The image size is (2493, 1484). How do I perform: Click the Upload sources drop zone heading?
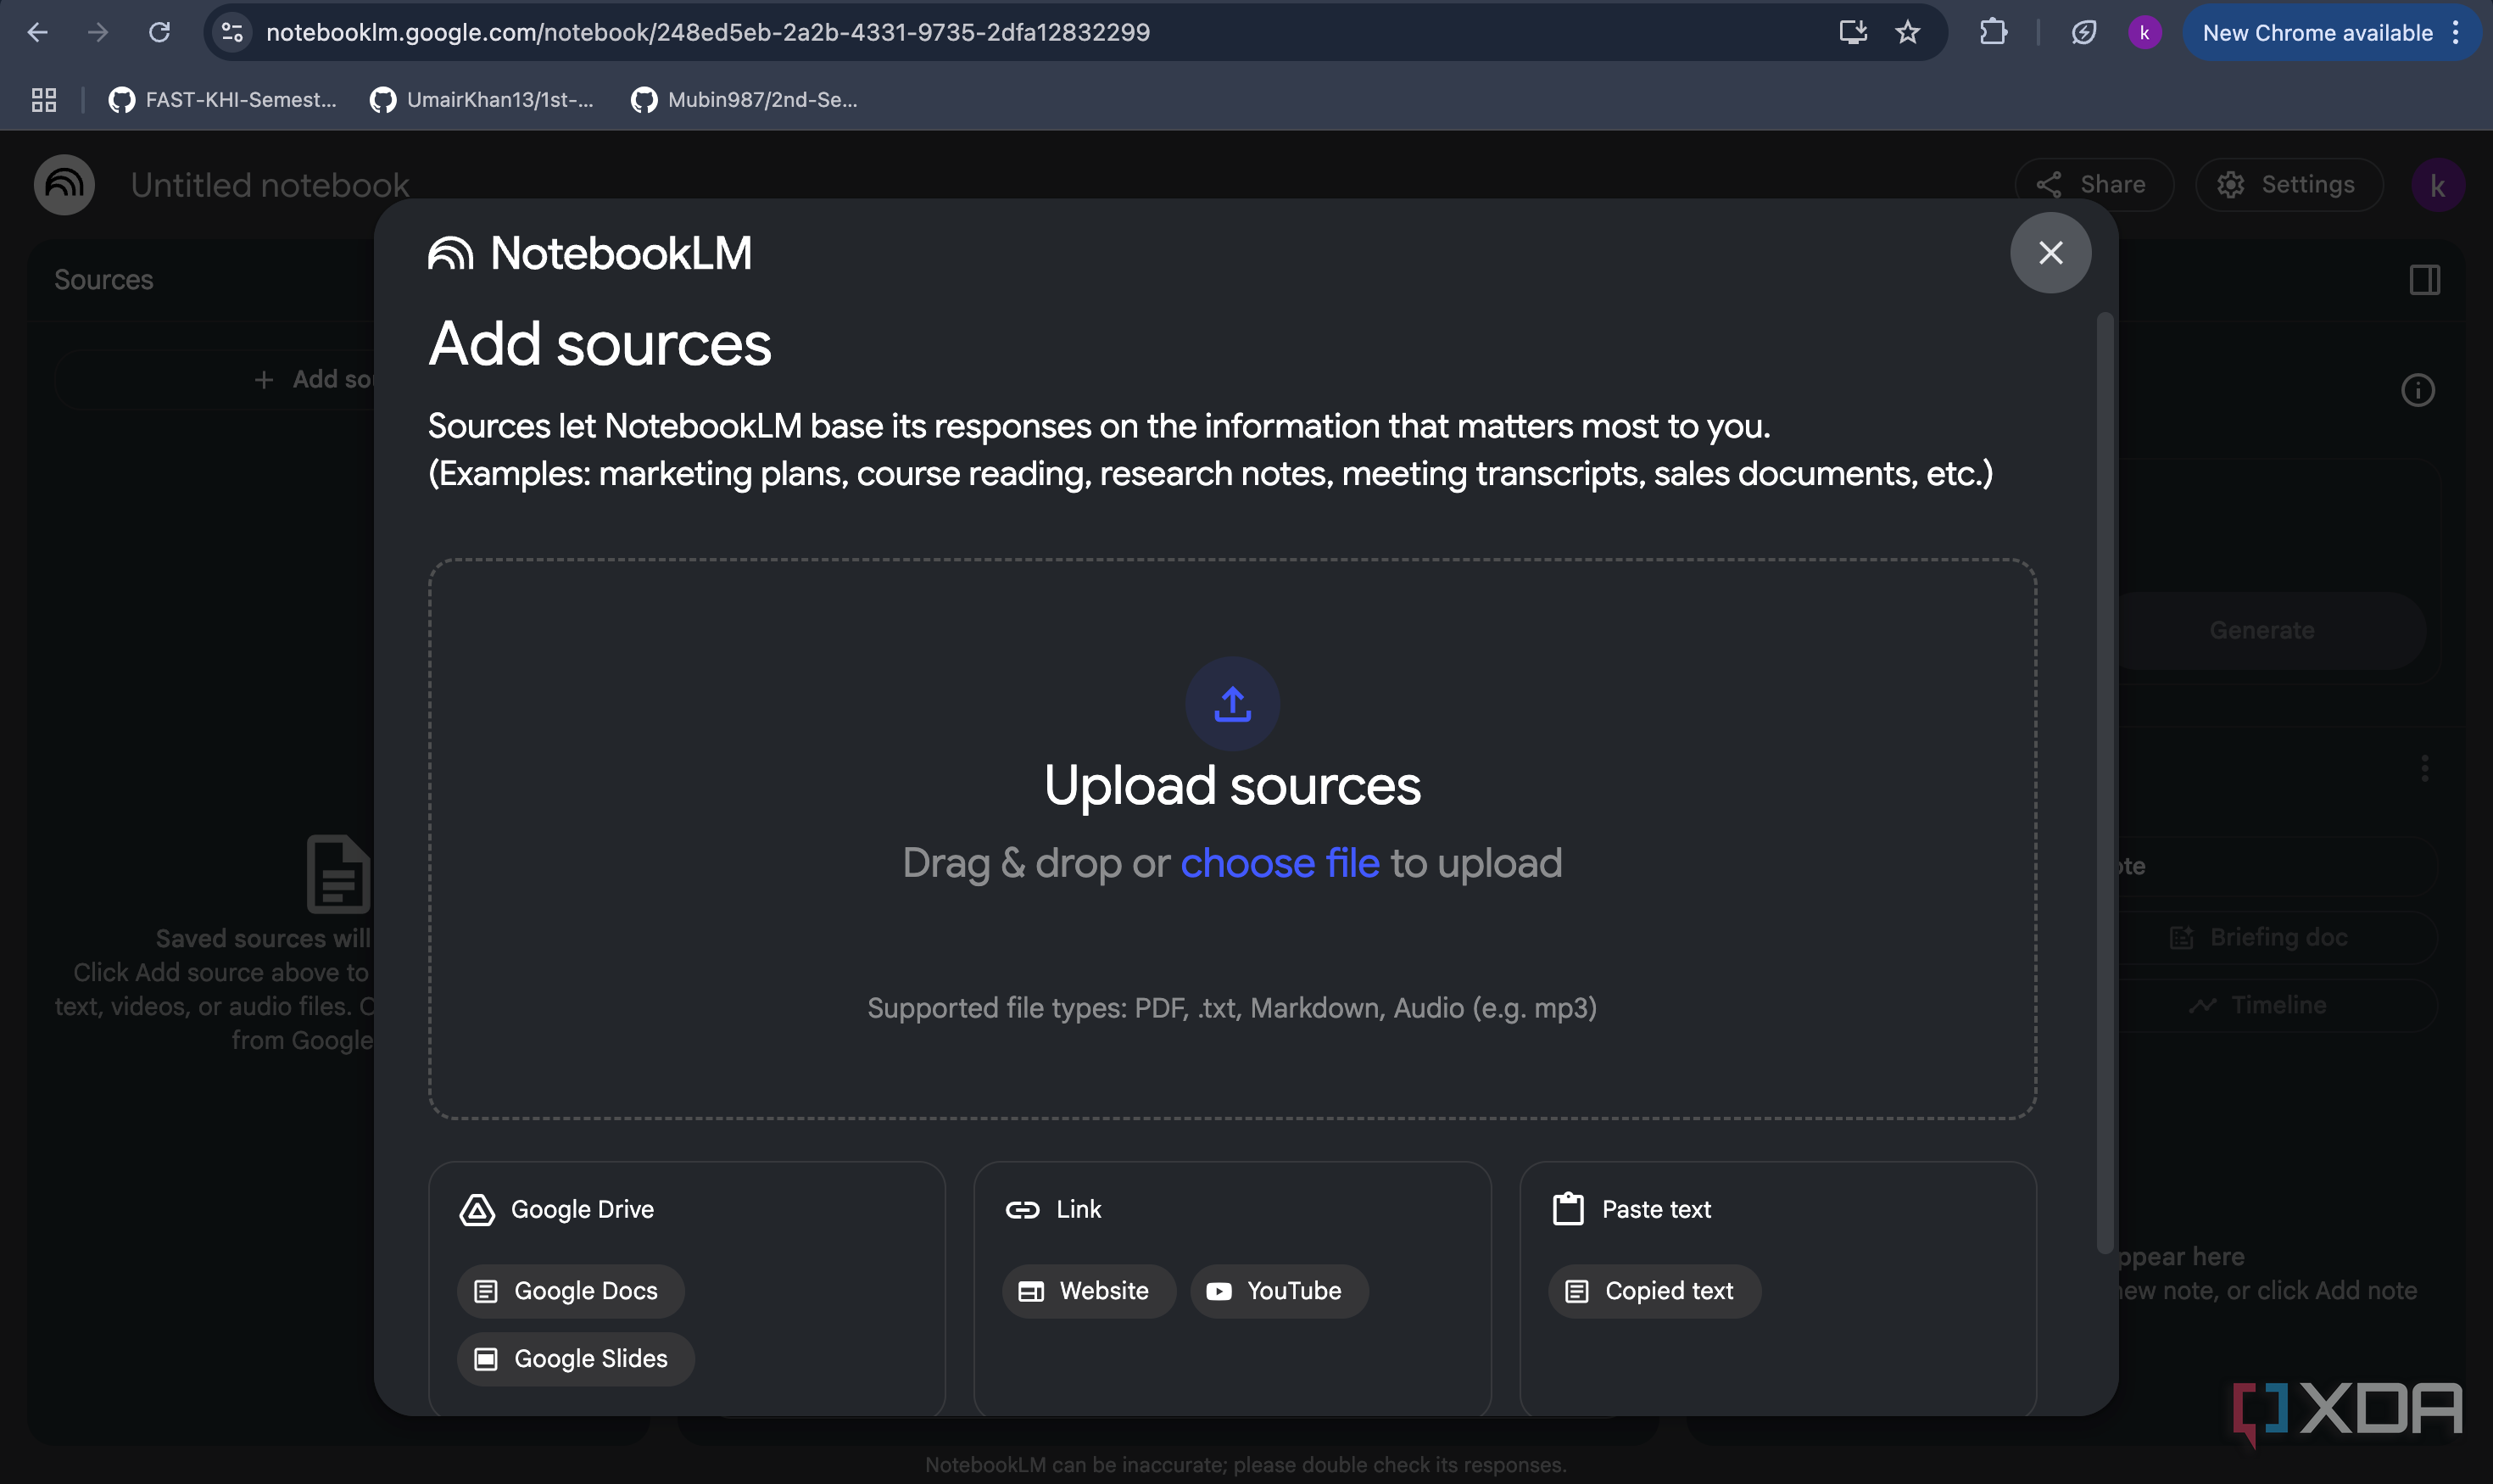1232,786
